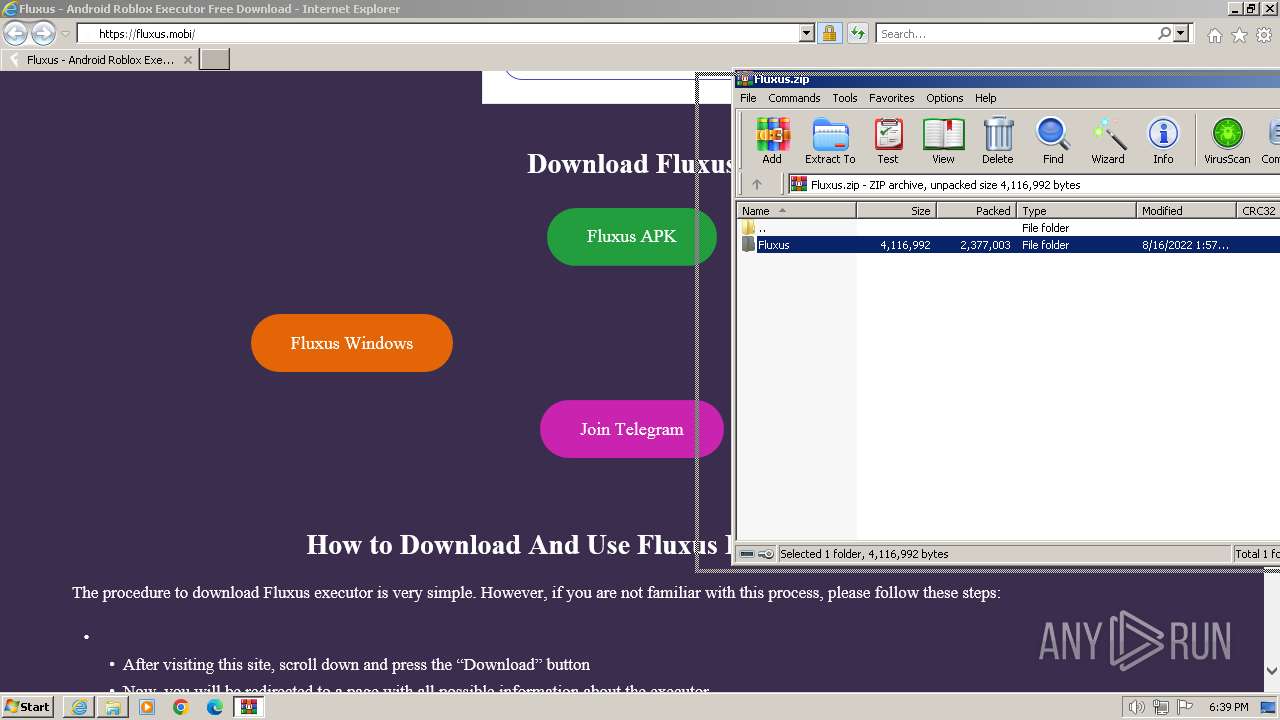This screenshot has width=1280, height=720.
Task: Click the IE Back arrow button
Action: (15, 33)
